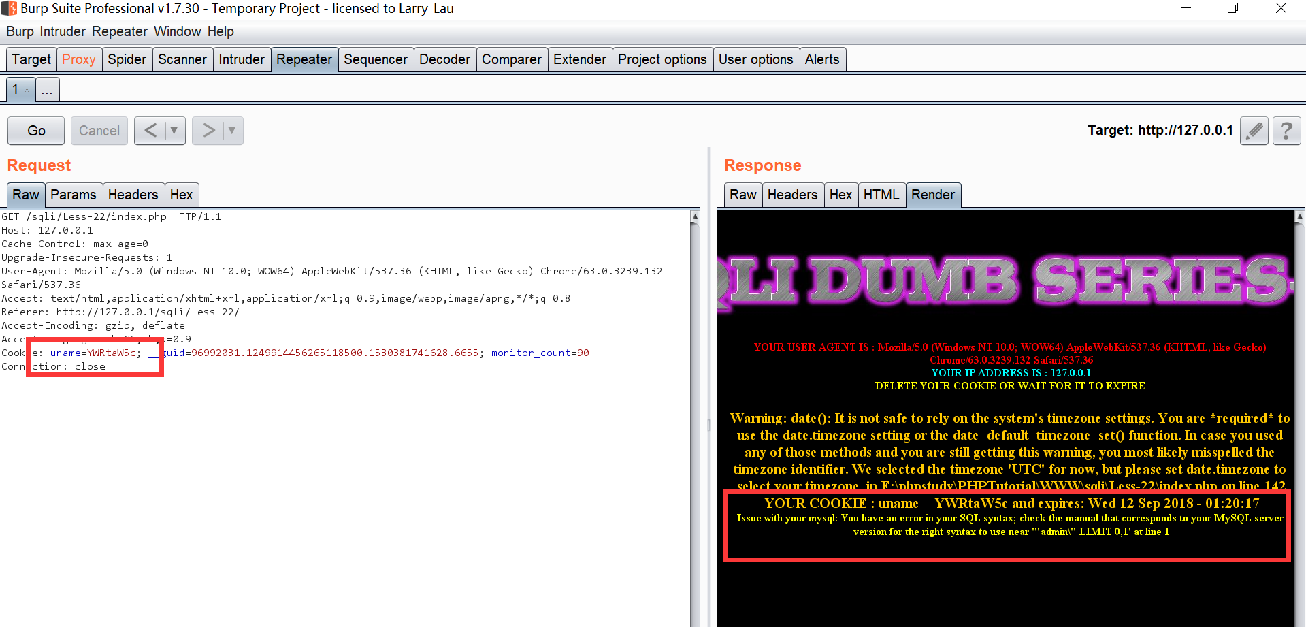Go back to previous request arrow
Viewport: 1307px width, 627px height.
149,130
